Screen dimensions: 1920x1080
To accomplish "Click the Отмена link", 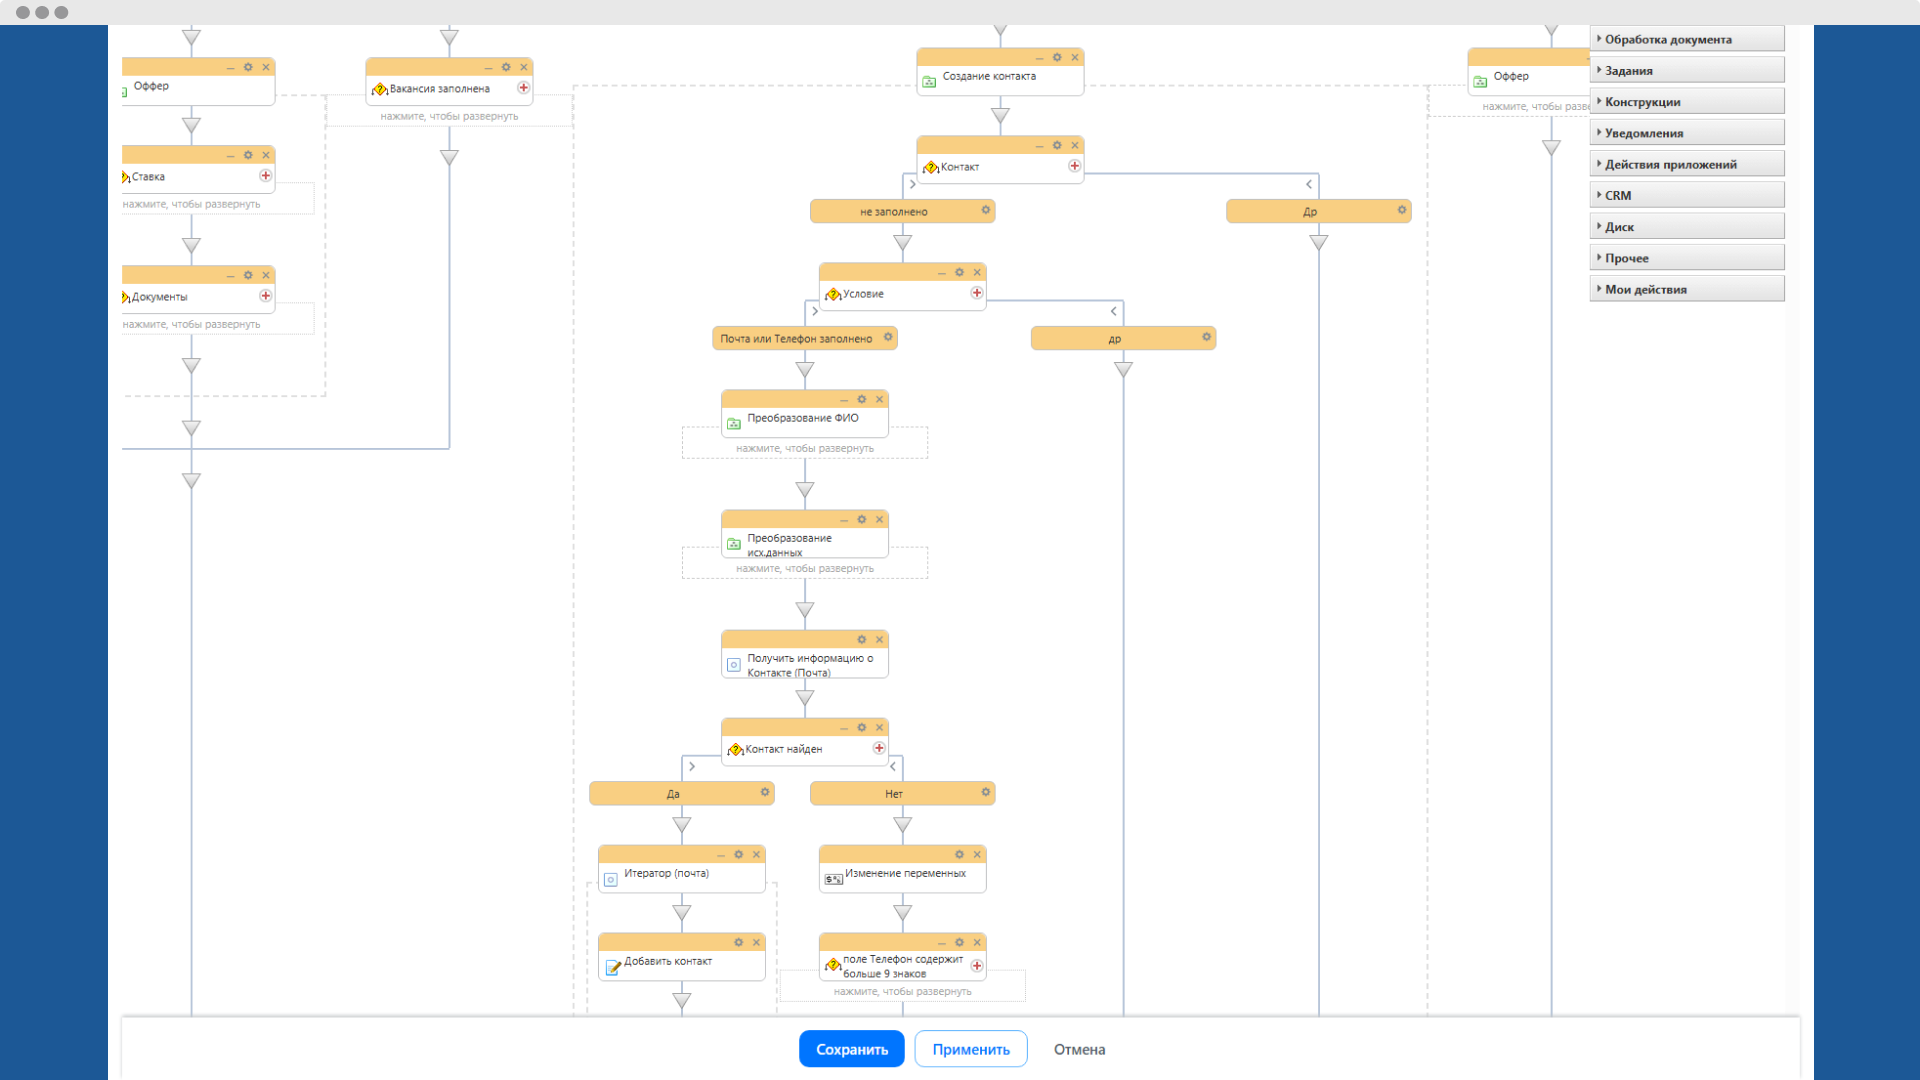I will [1079, 1049].
